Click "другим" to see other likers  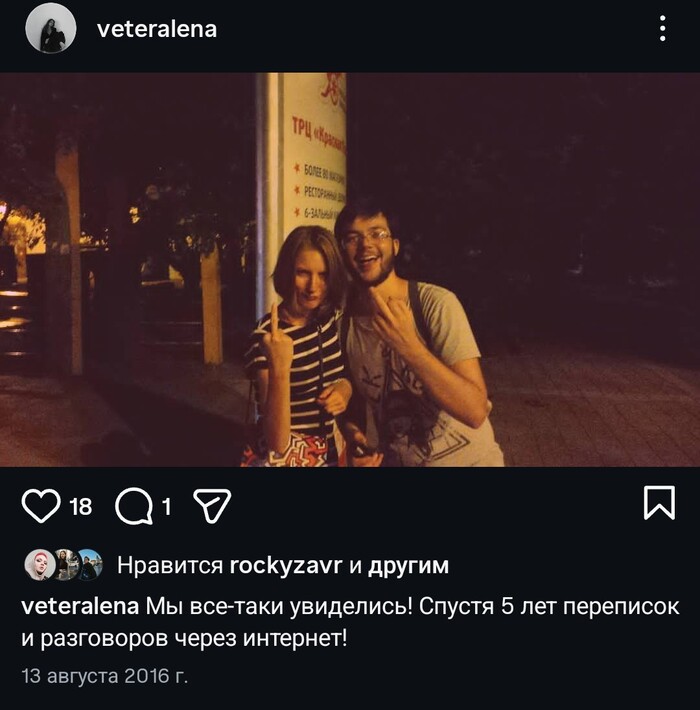408,566
